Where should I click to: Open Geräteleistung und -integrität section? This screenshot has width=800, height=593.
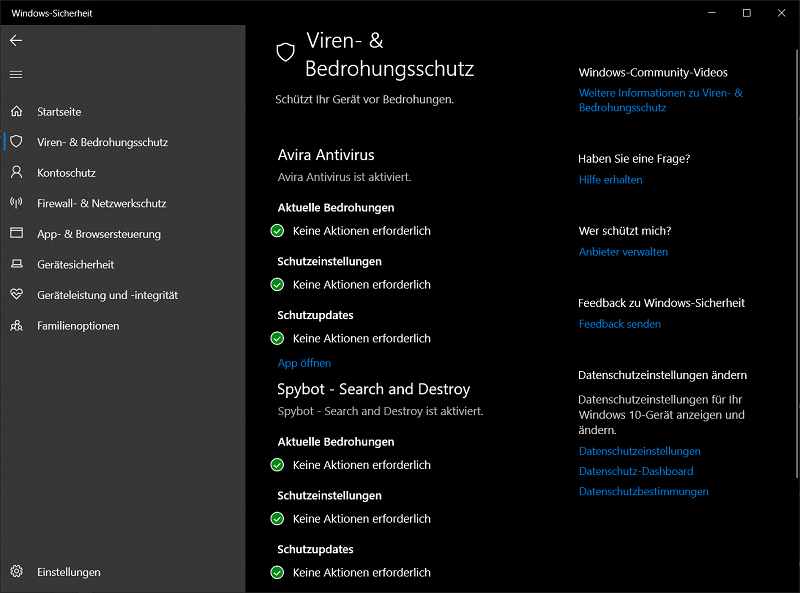[x=122, y=295]
